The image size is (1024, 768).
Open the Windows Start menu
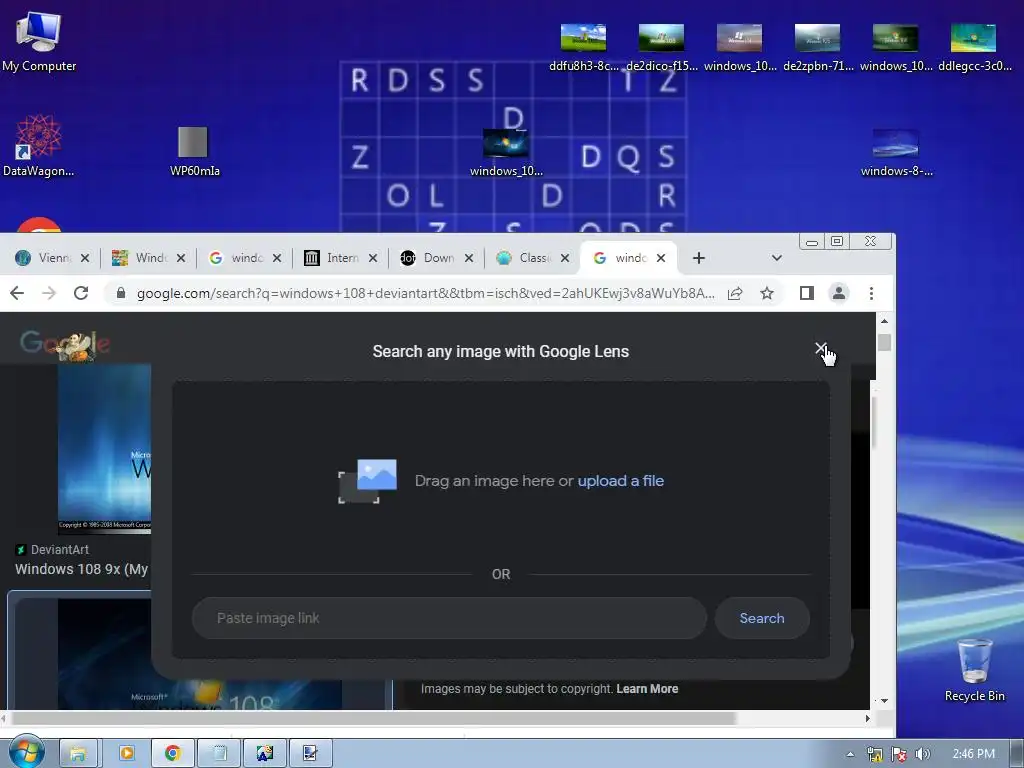[25, 752]
